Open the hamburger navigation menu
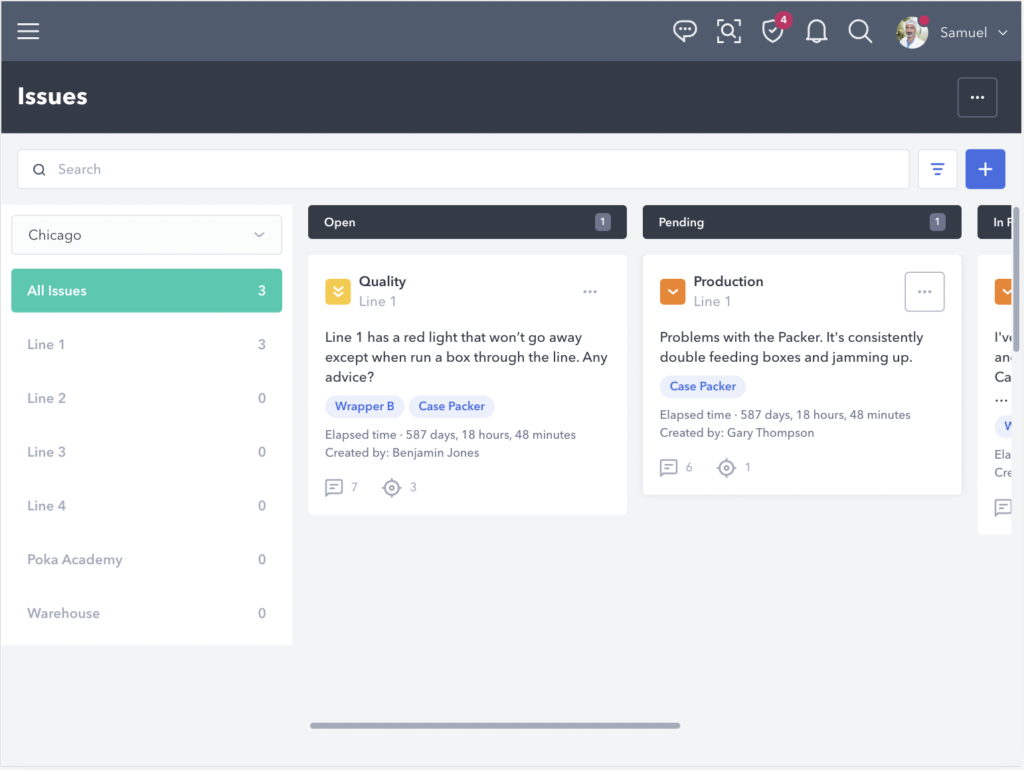The height and width of the screenshot is (770, 1024). [28, 31]
